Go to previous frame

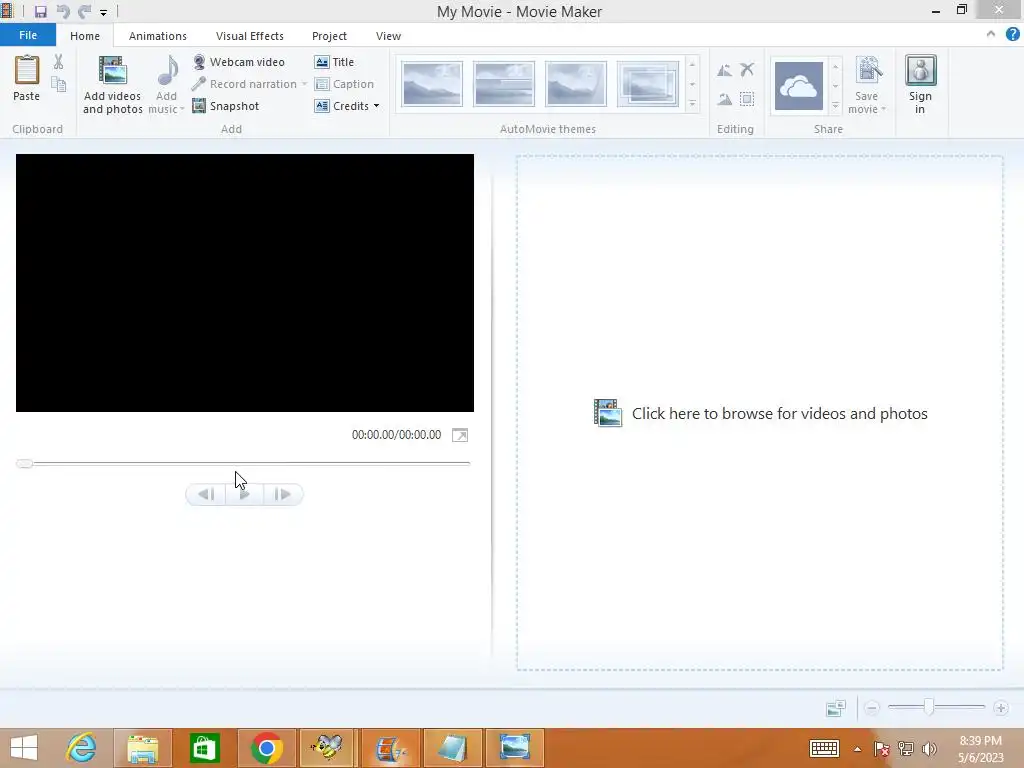[x=206, y=494]
